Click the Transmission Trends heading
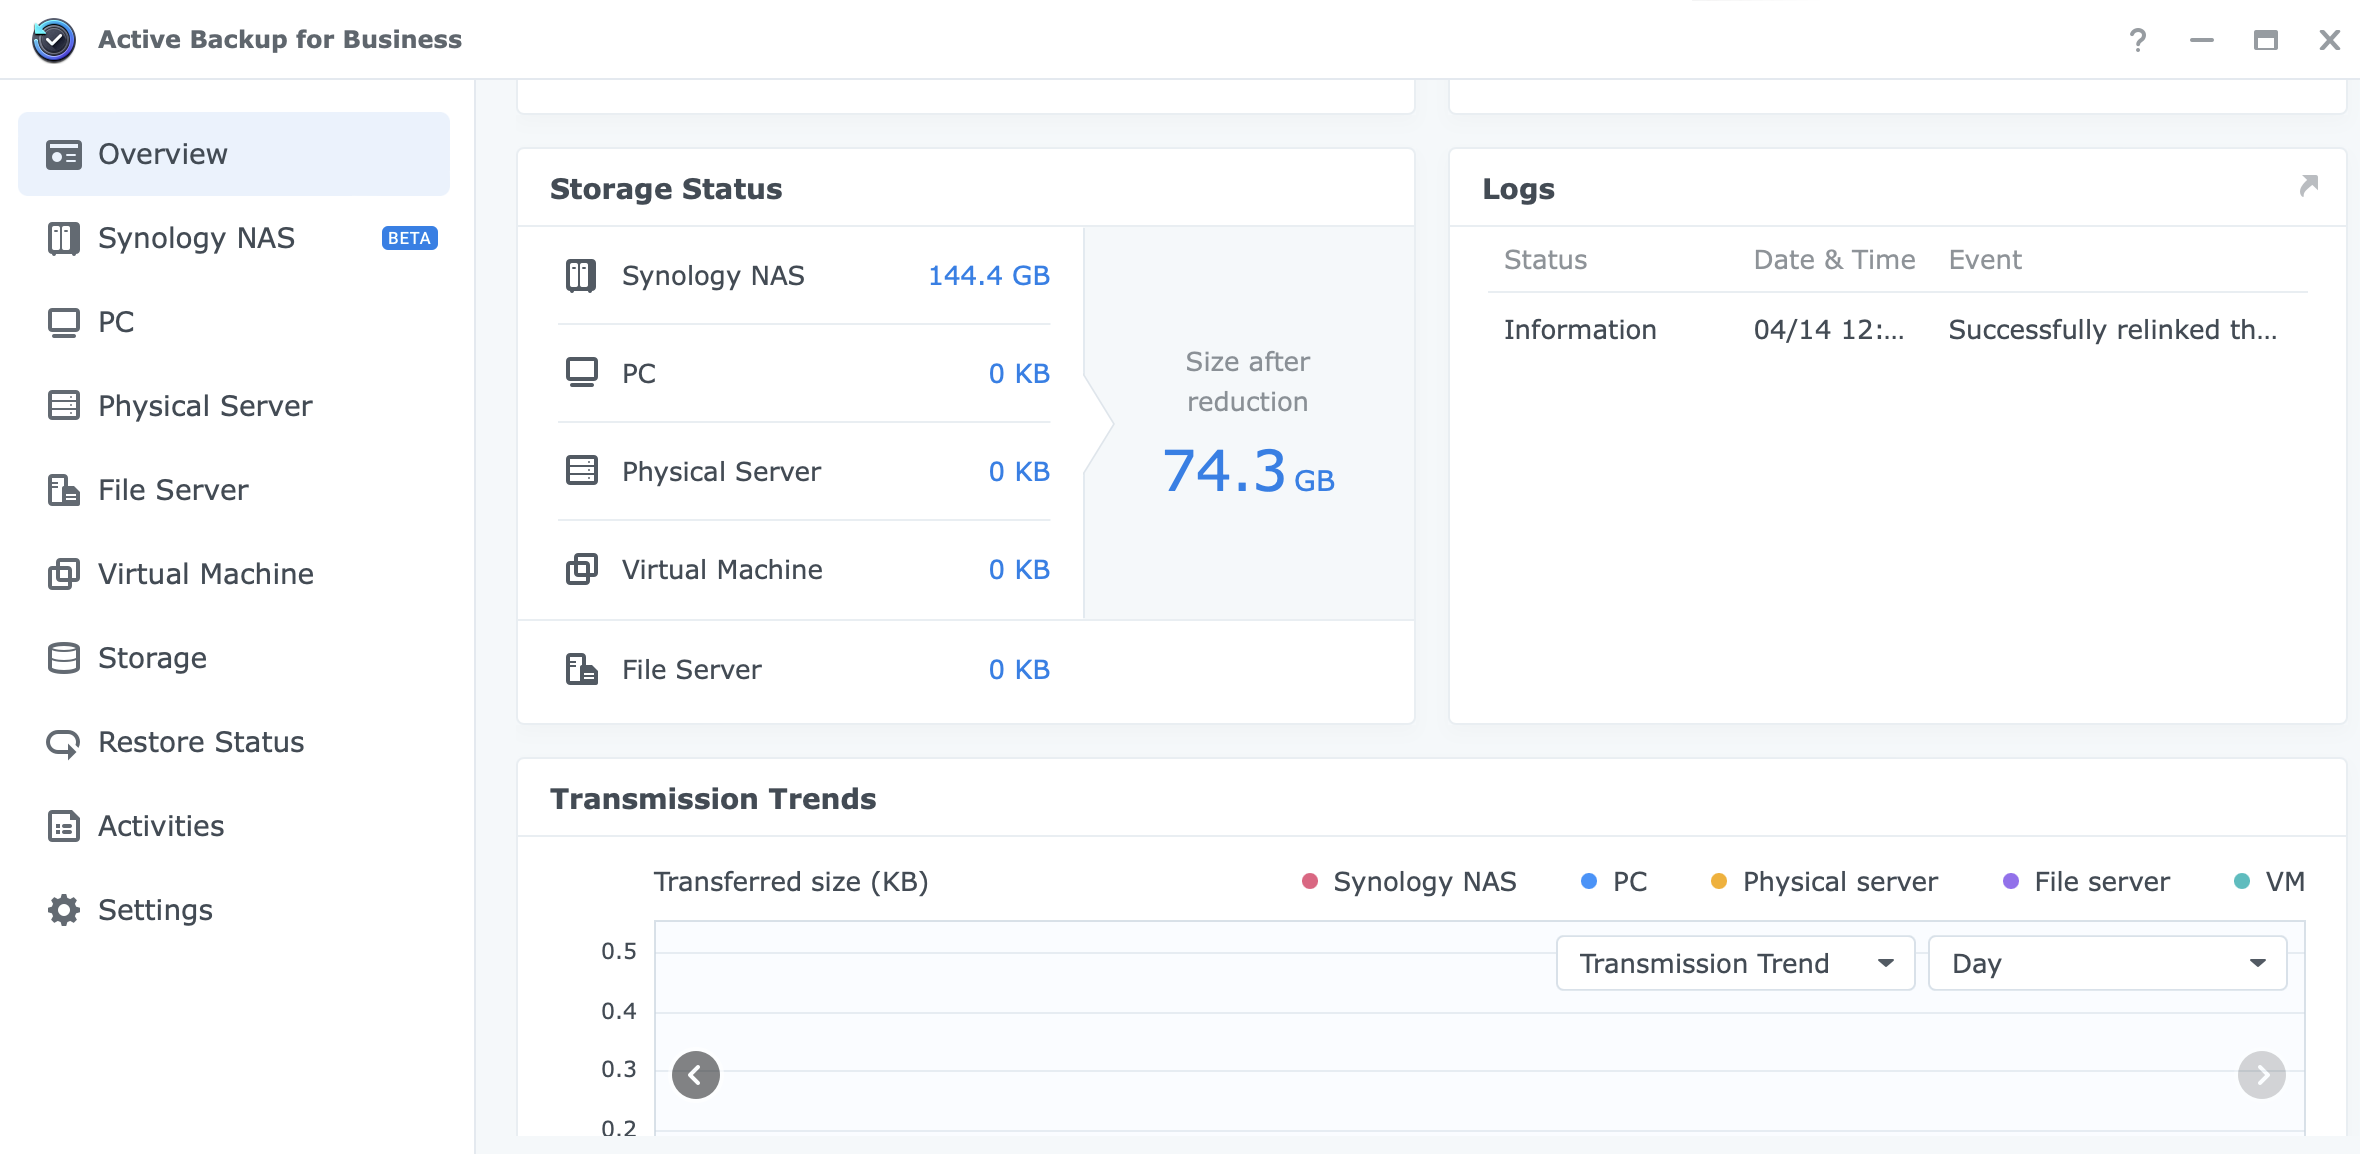This screenshot has height=1154, width=2360. [x=713, y=799]
